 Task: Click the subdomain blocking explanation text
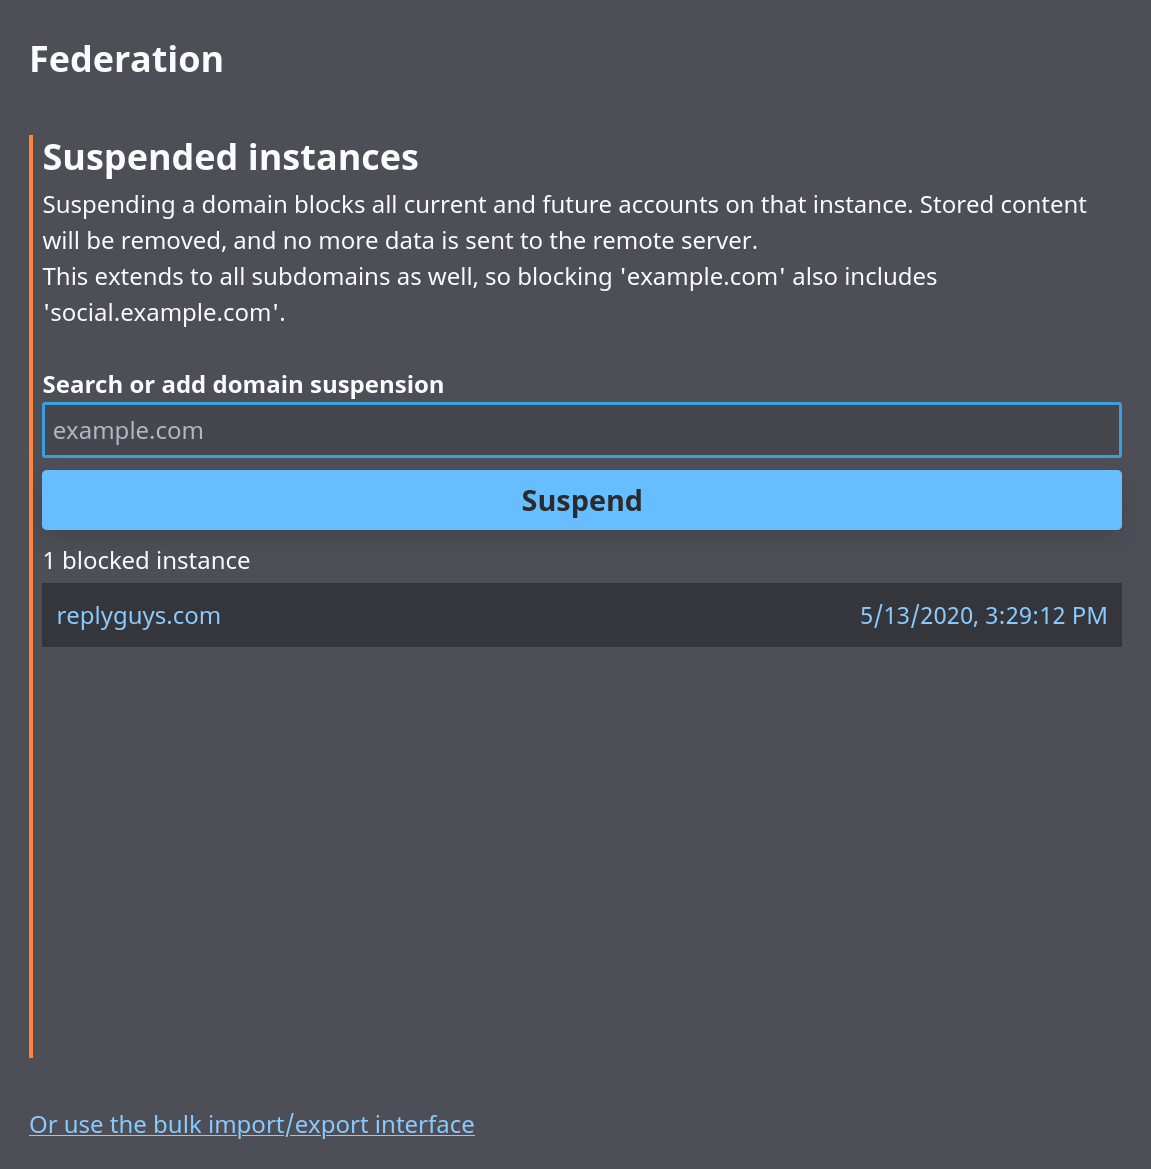[490, 294]
